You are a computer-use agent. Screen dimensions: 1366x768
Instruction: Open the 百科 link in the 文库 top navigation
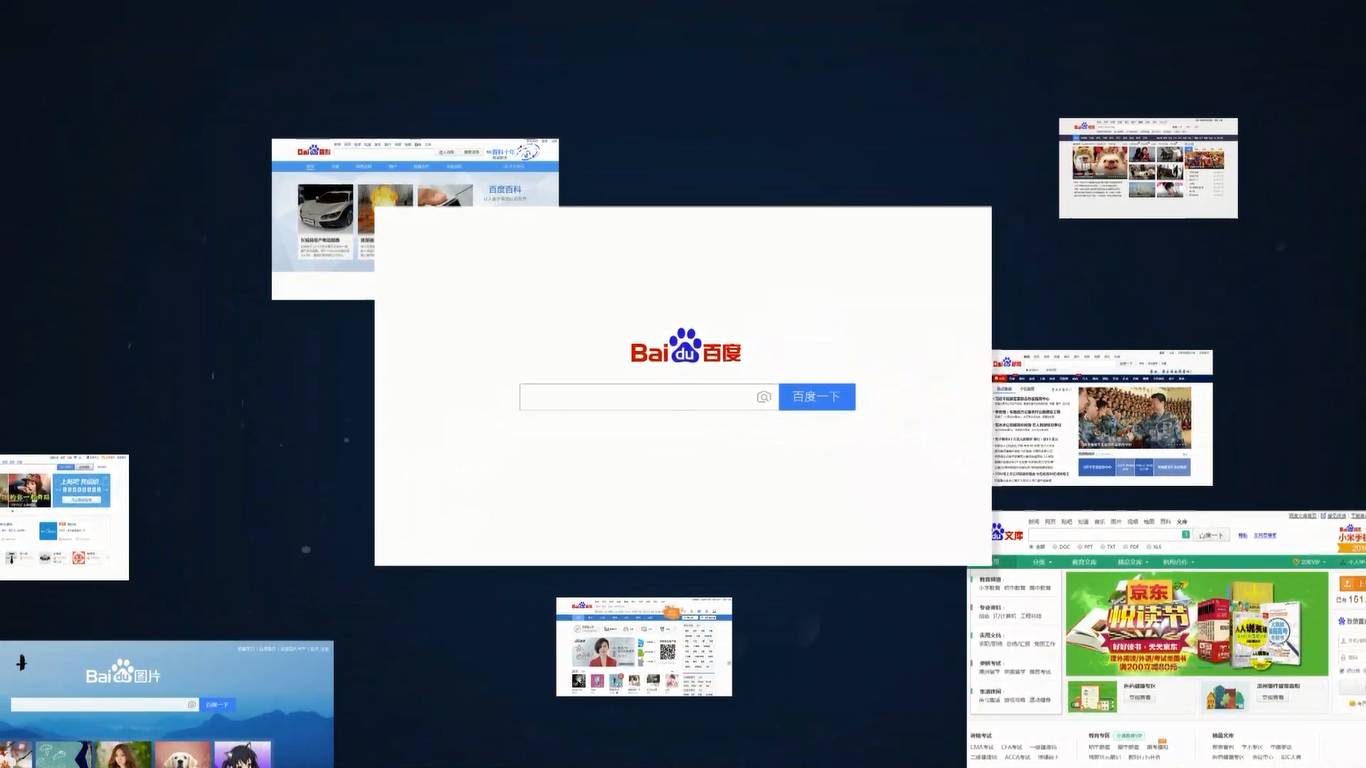coord(1165,521)
